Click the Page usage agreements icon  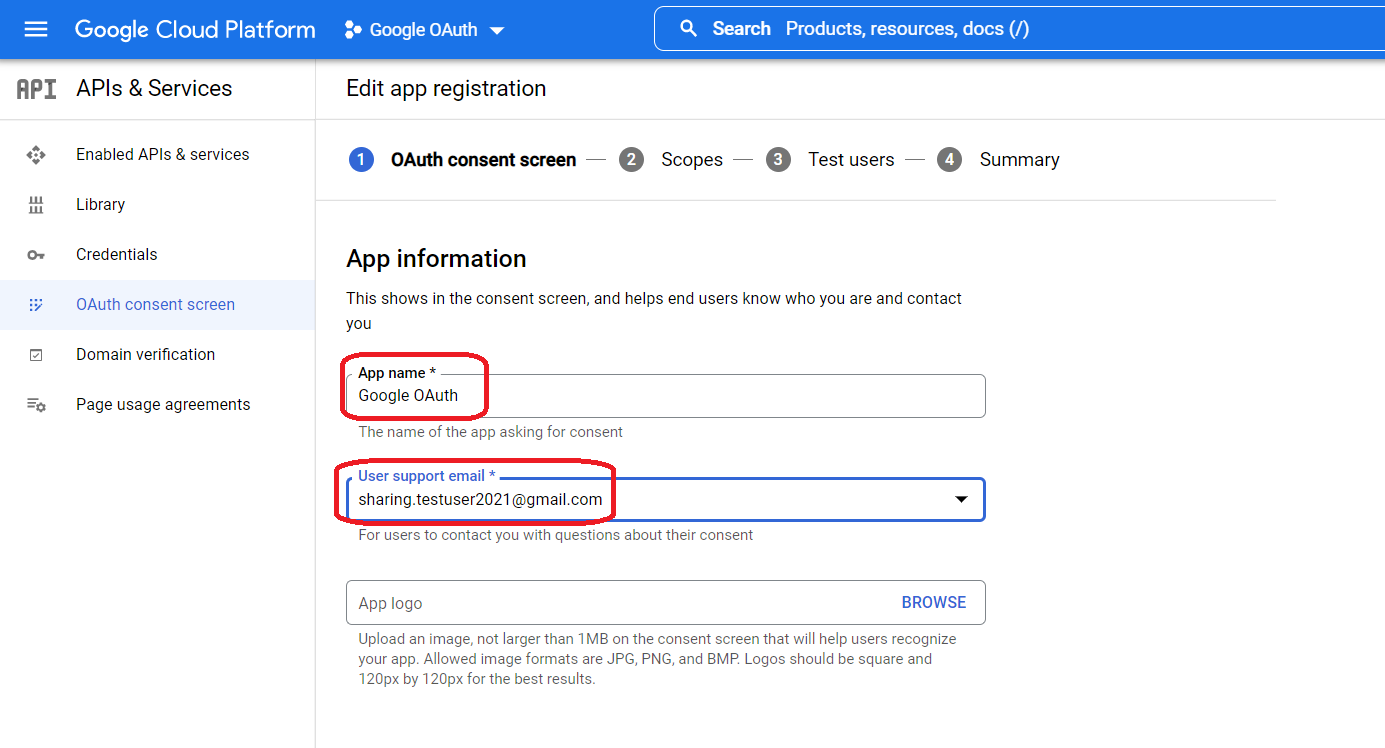[36, 405]
